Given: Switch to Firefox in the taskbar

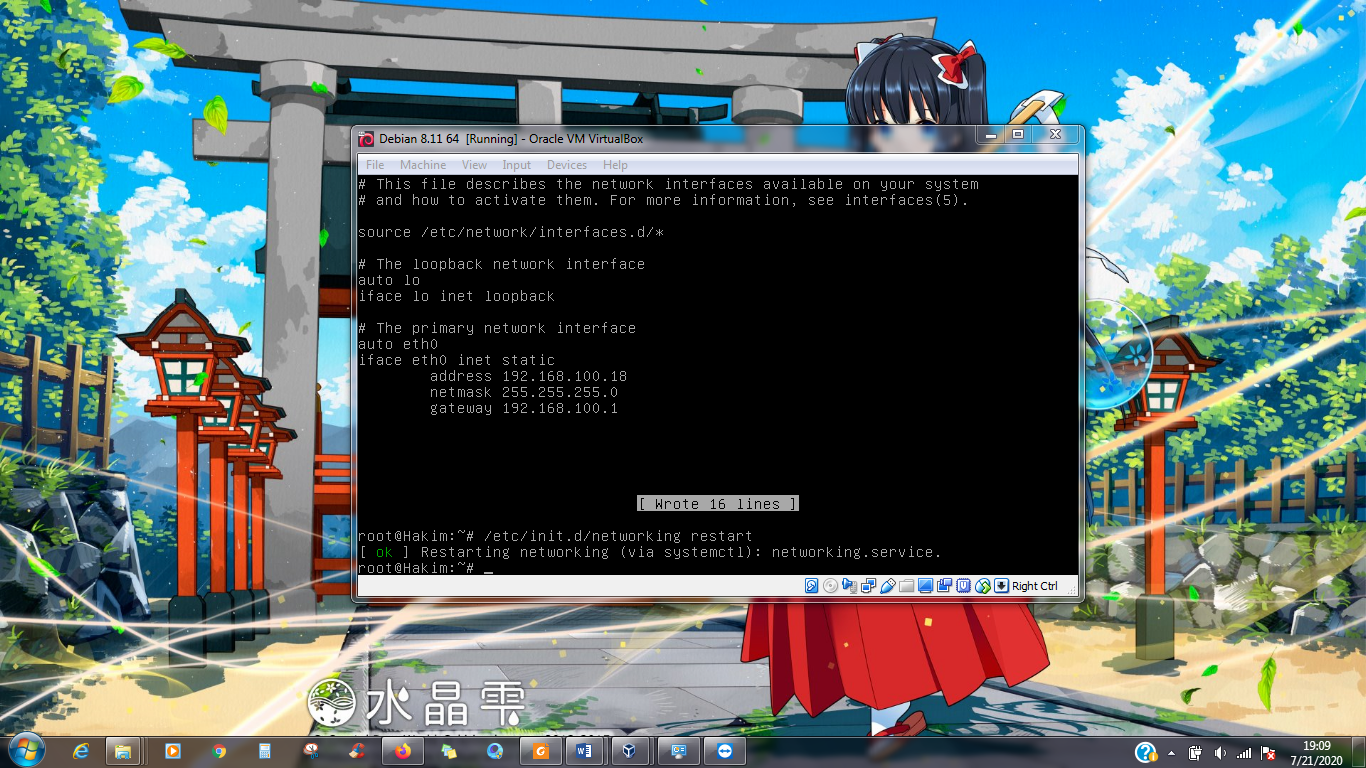Looking at the screenshot, I should [x=403, y=751].
